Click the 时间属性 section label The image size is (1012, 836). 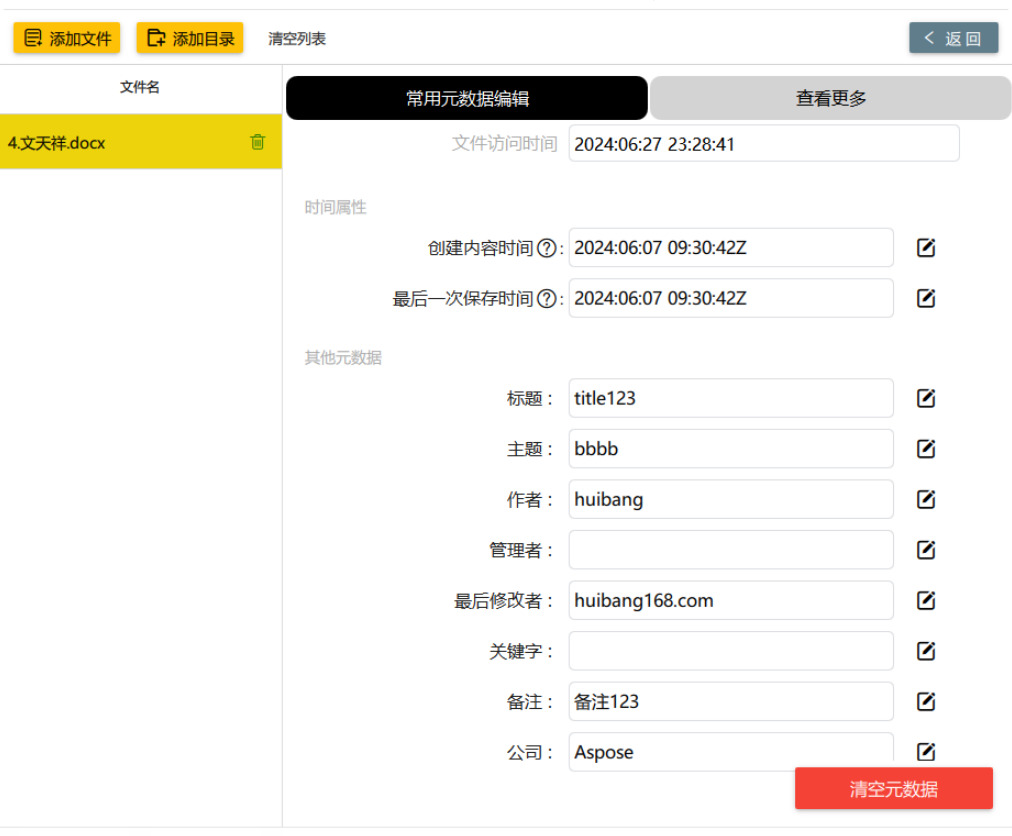(335, 207)
